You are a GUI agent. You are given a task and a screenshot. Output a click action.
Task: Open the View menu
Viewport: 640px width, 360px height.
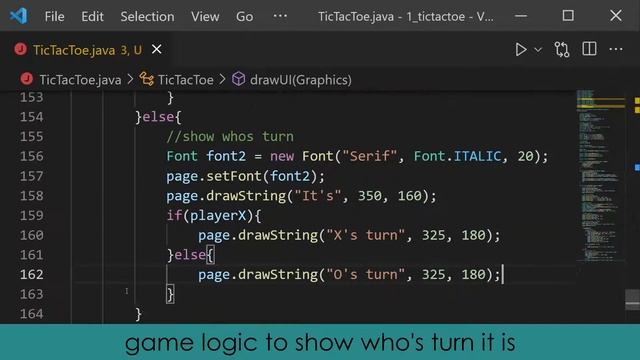205,17
